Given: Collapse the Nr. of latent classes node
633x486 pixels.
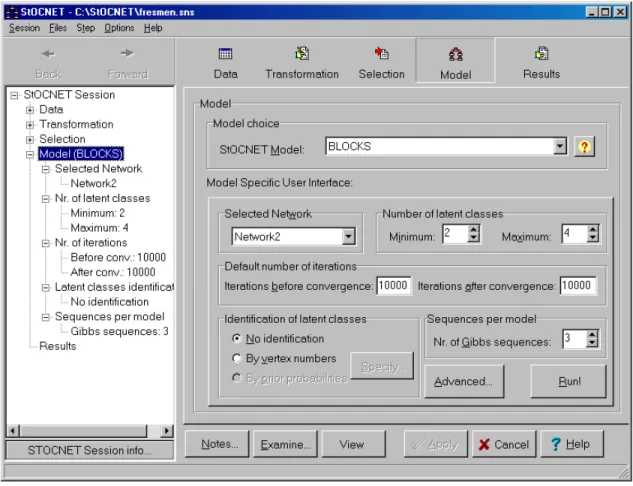Looking at the screenshot, I should pyautogui.click(x=46, y=199).
